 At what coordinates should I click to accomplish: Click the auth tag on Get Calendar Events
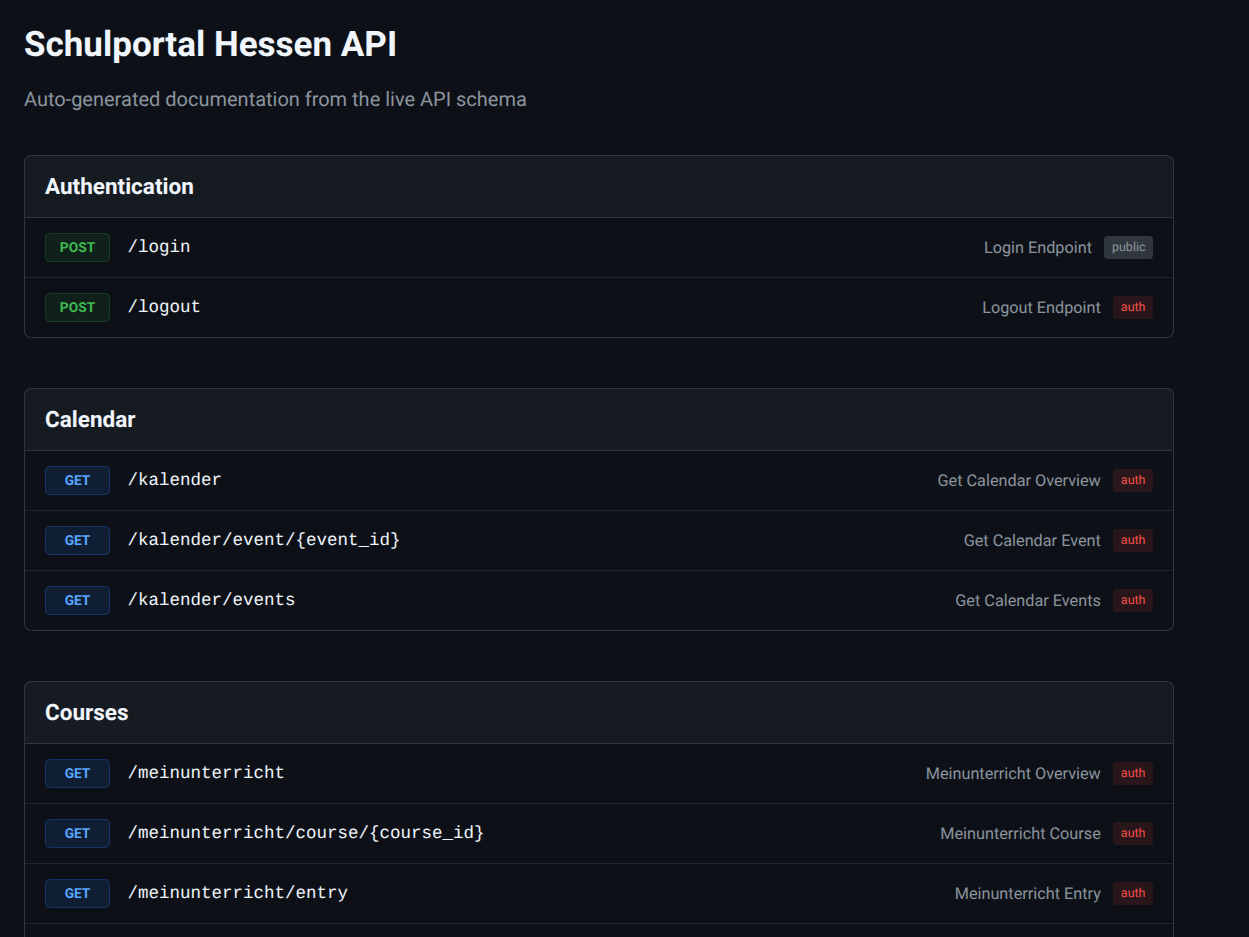point(1133,600)
